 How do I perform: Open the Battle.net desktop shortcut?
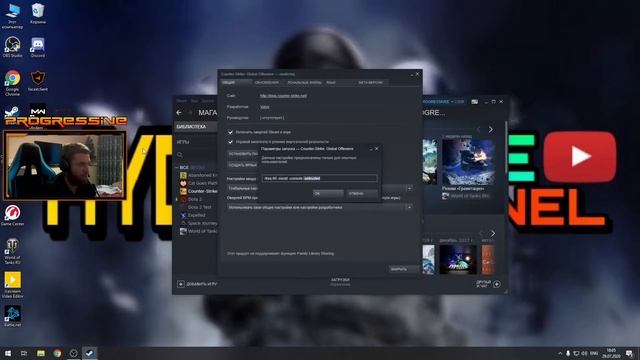[12, 316]
